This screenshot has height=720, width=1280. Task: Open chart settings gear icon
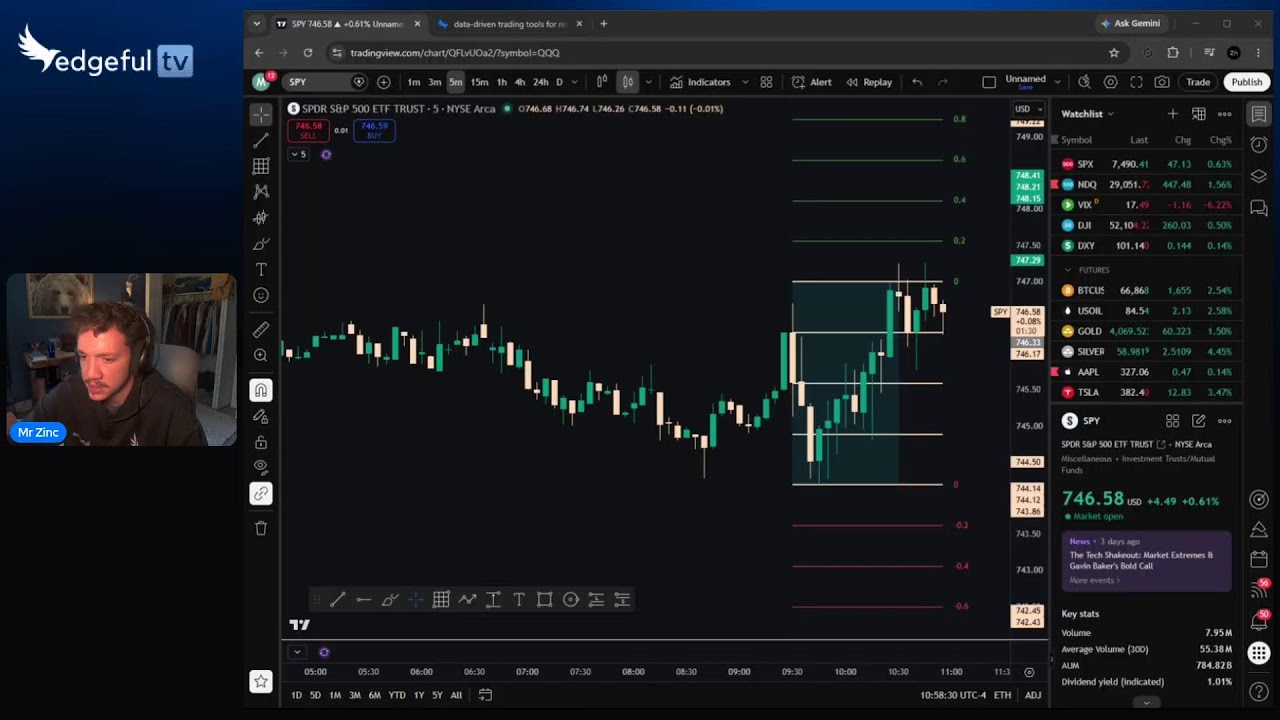(x=1110, y=82)
